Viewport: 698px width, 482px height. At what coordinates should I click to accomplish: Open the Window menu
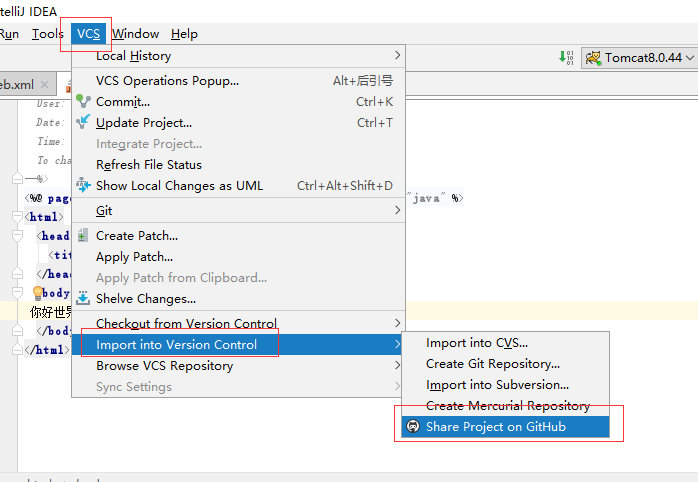coord(135,34)
